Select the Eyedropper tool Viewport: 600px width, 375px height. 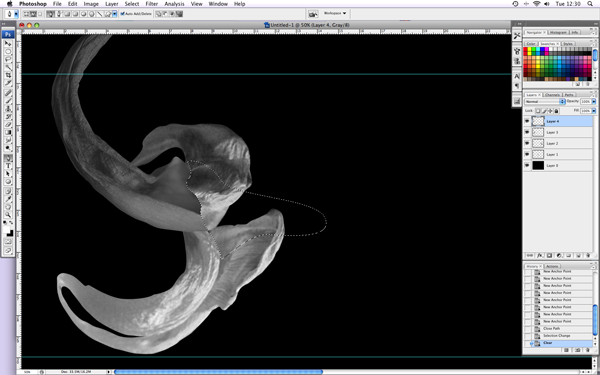(8, 199)
